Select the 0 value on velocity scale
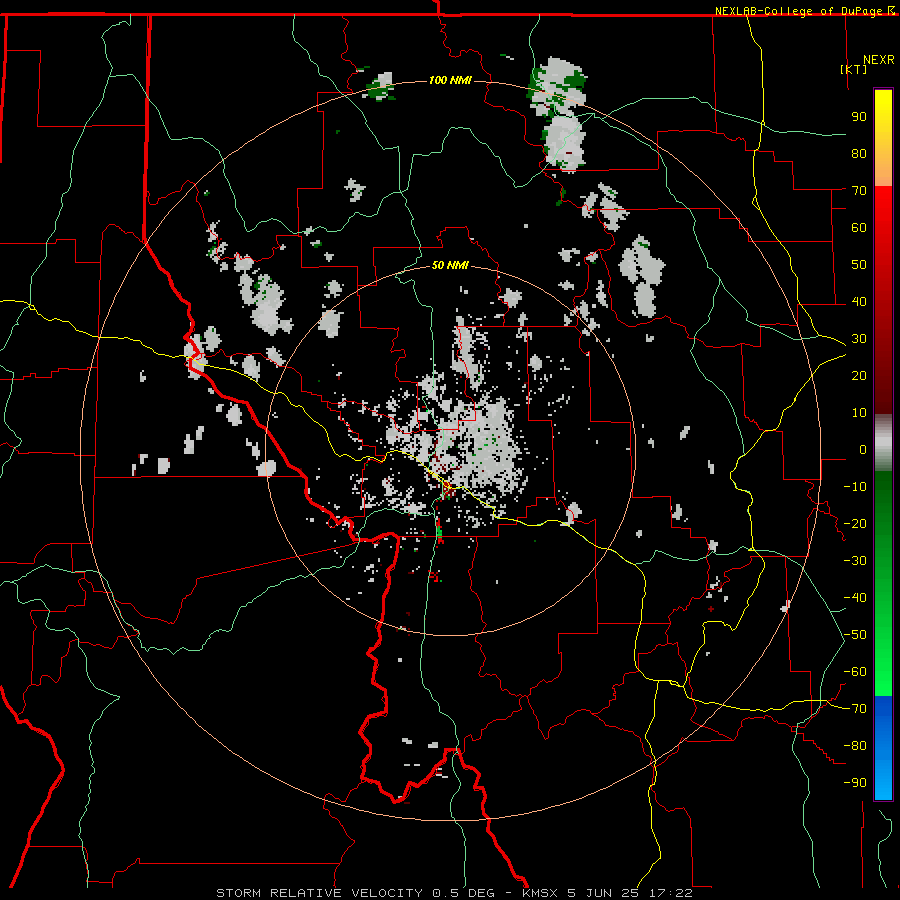 click(x=863, y=449)
